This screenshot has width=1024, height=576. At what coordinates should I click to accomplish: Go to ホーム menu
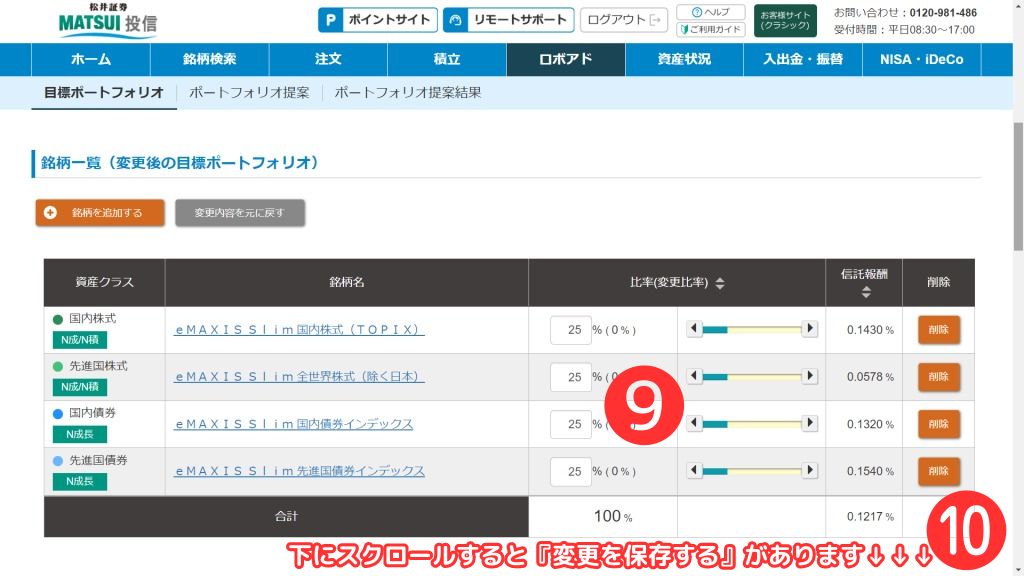[x=91, y=59]
